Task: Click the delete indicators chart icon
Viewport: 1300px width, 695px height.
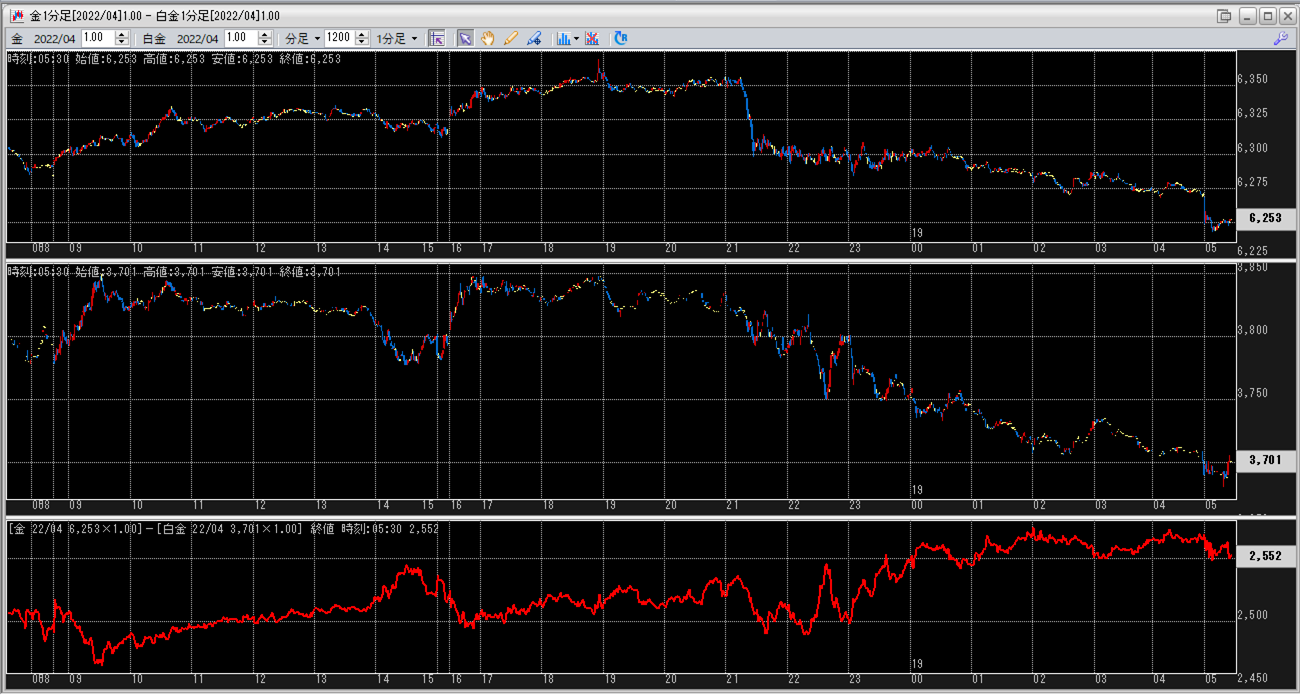Action: pos(592,38)
